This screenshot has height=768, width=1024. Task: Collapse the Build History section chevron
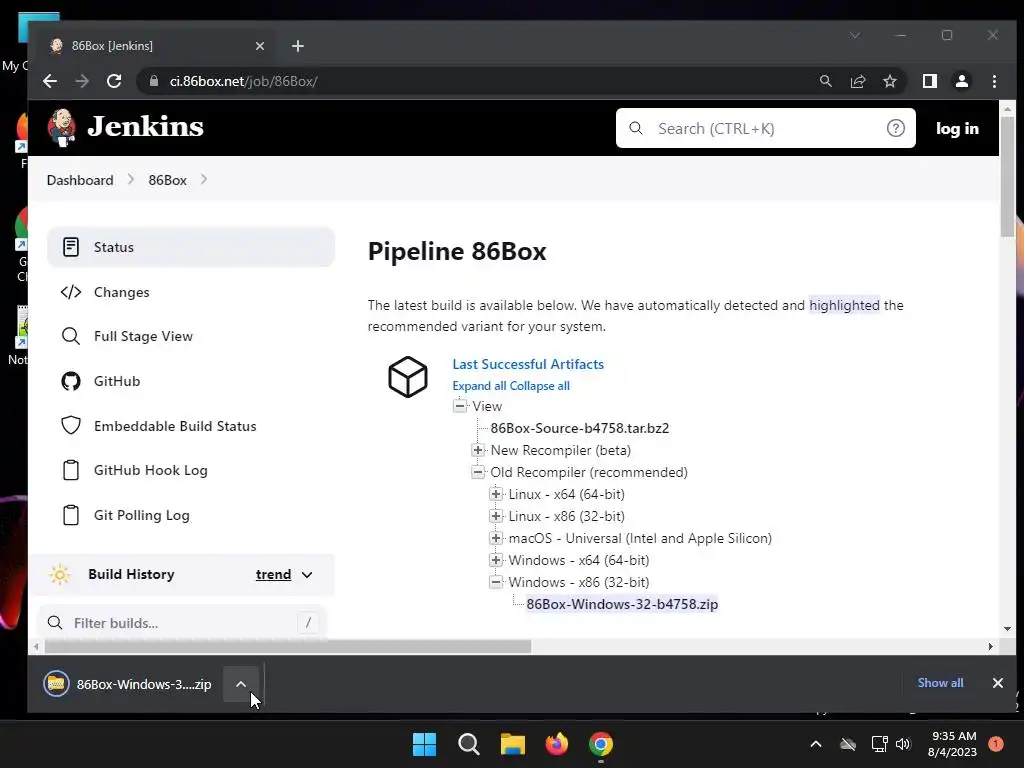coord(307,575)
